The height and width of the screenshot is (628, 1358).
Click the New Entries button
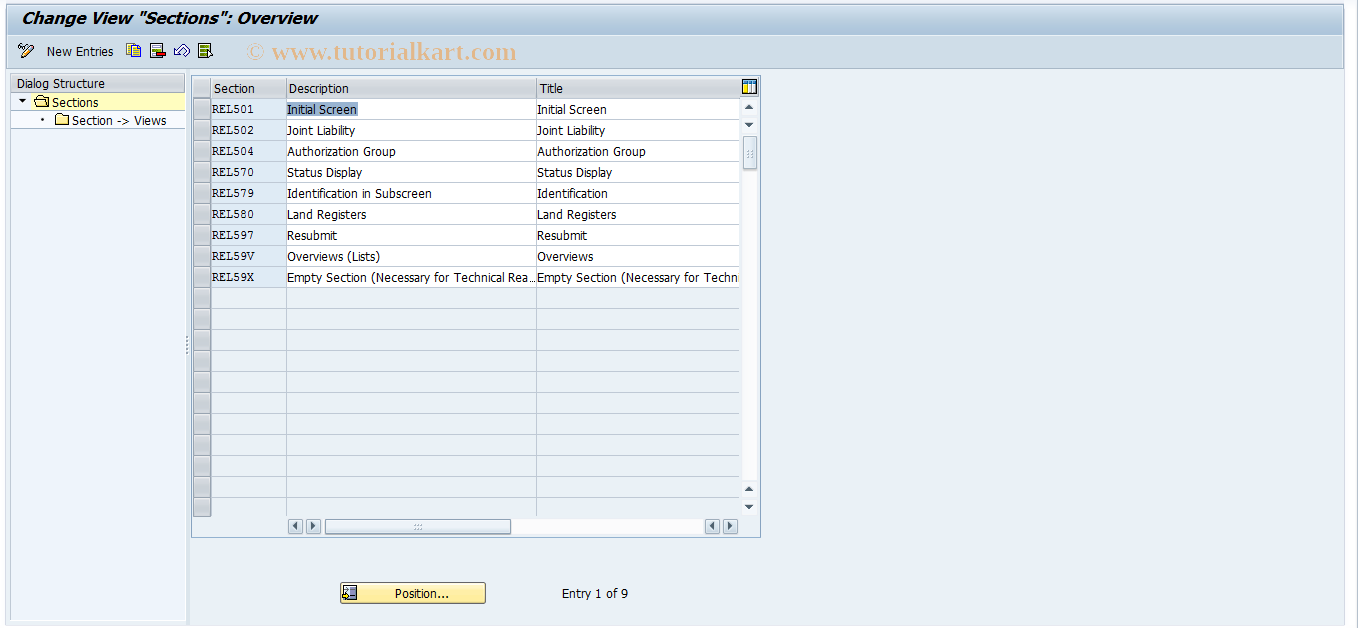80,51
